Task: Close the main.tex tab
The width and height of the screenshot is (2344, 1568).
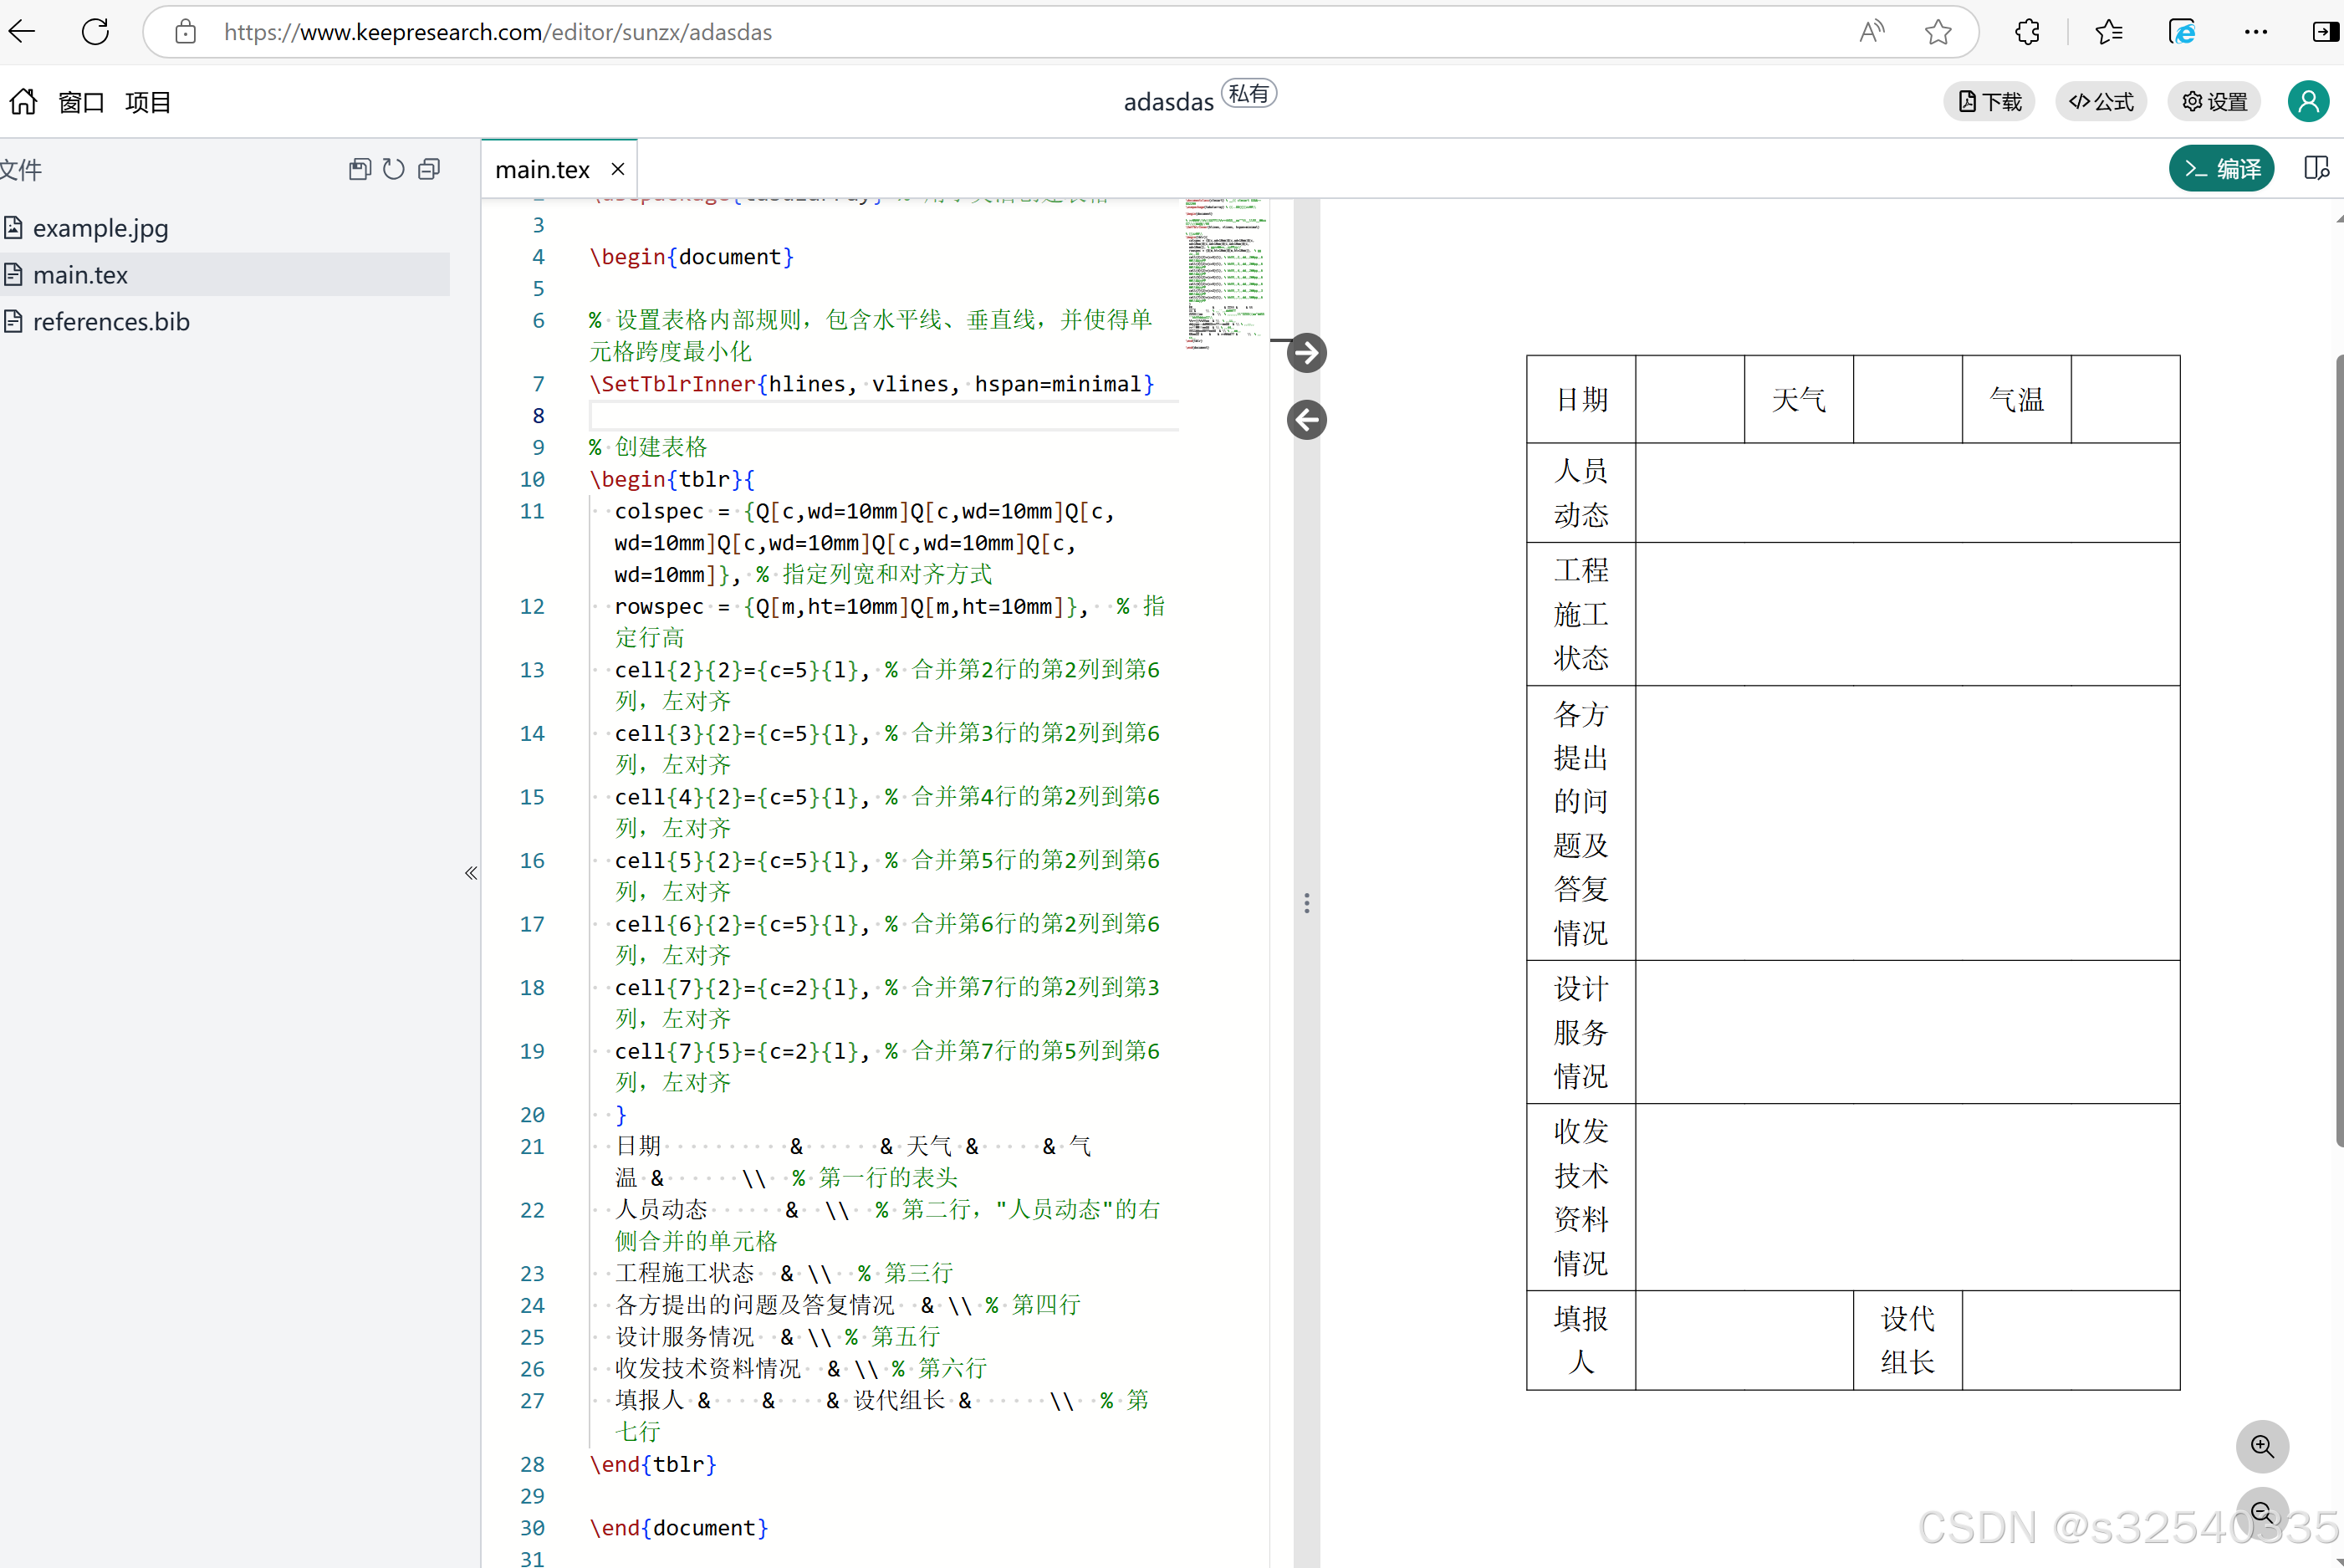Action: [618, 169]
